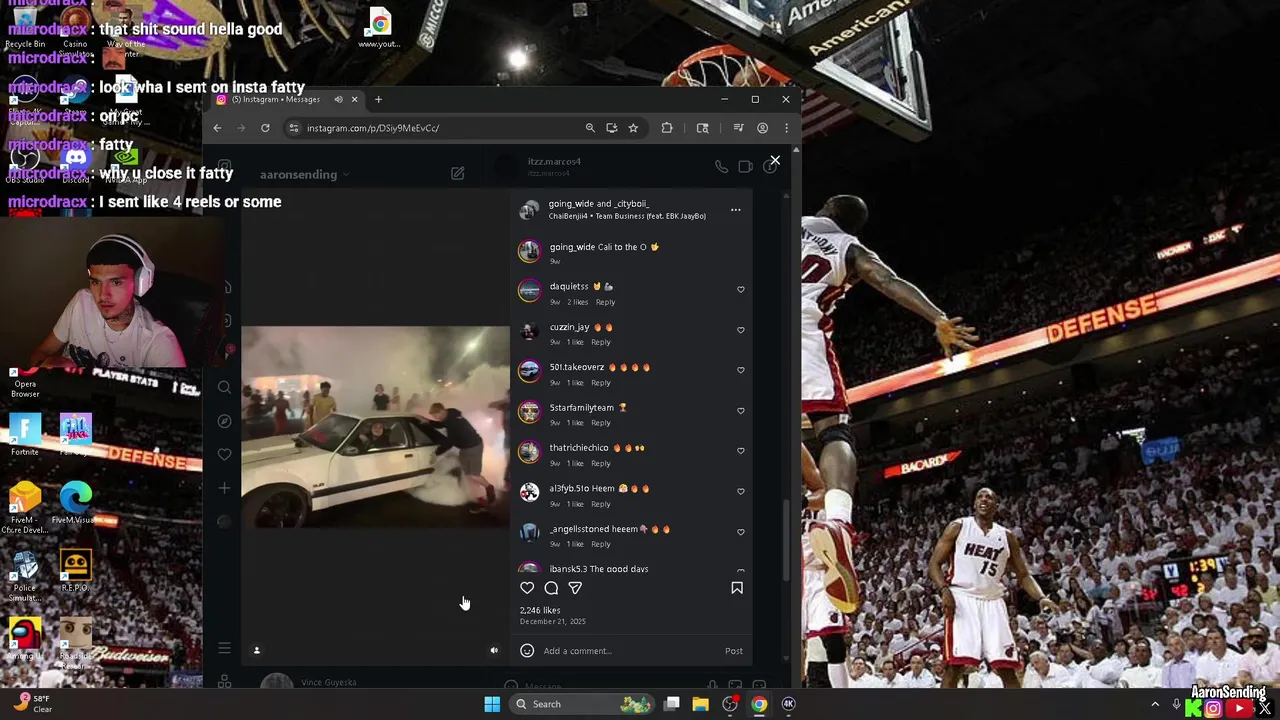Like daquietss comment

[741, 289]
